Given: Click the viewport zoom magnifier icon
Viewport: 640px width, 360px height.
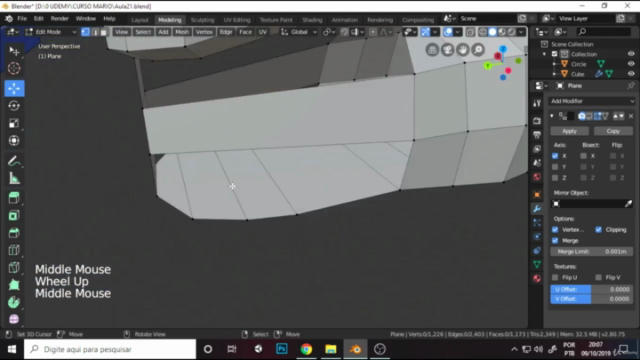Looking at the screenshot, I should 478,50.
